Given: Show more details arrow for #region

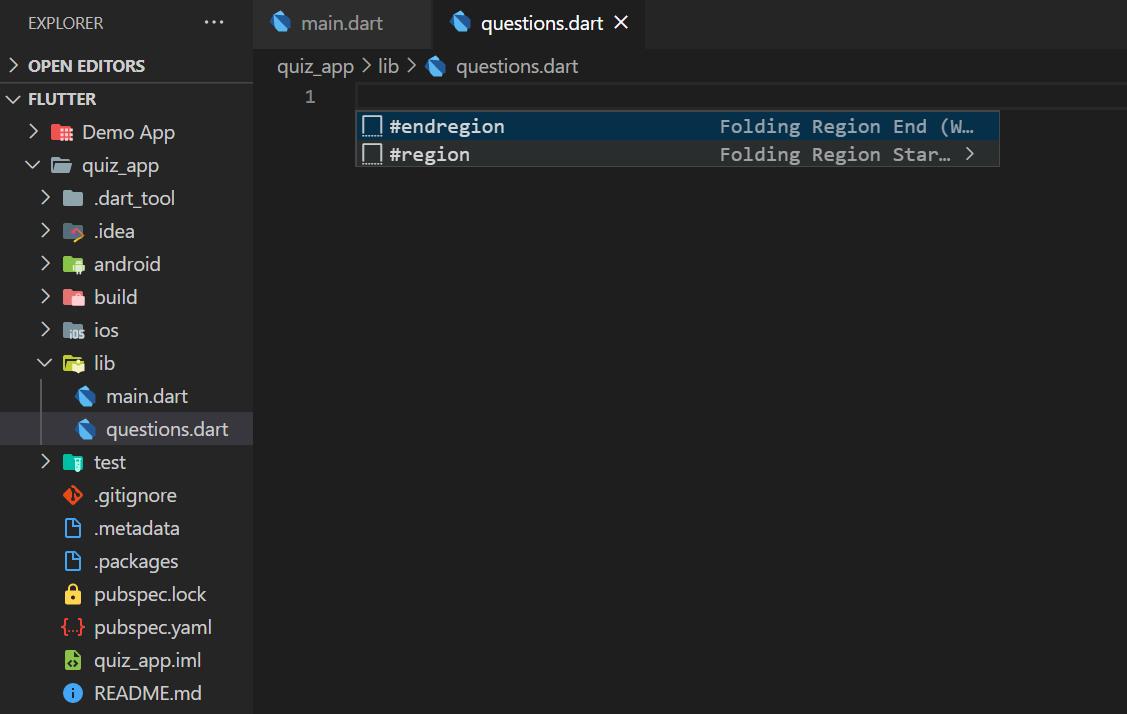Looking at the screenshot, I should 969,154.
